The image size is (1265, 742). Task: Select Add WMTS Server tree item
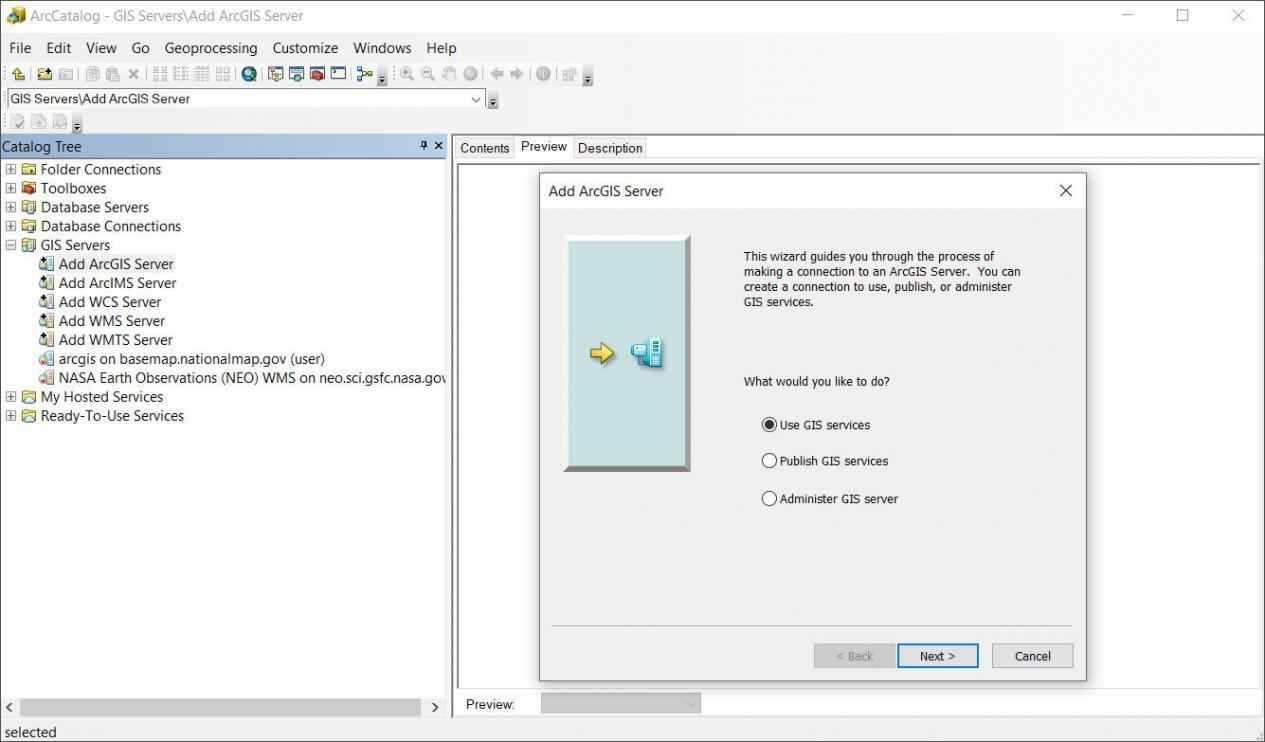(106, 340)
